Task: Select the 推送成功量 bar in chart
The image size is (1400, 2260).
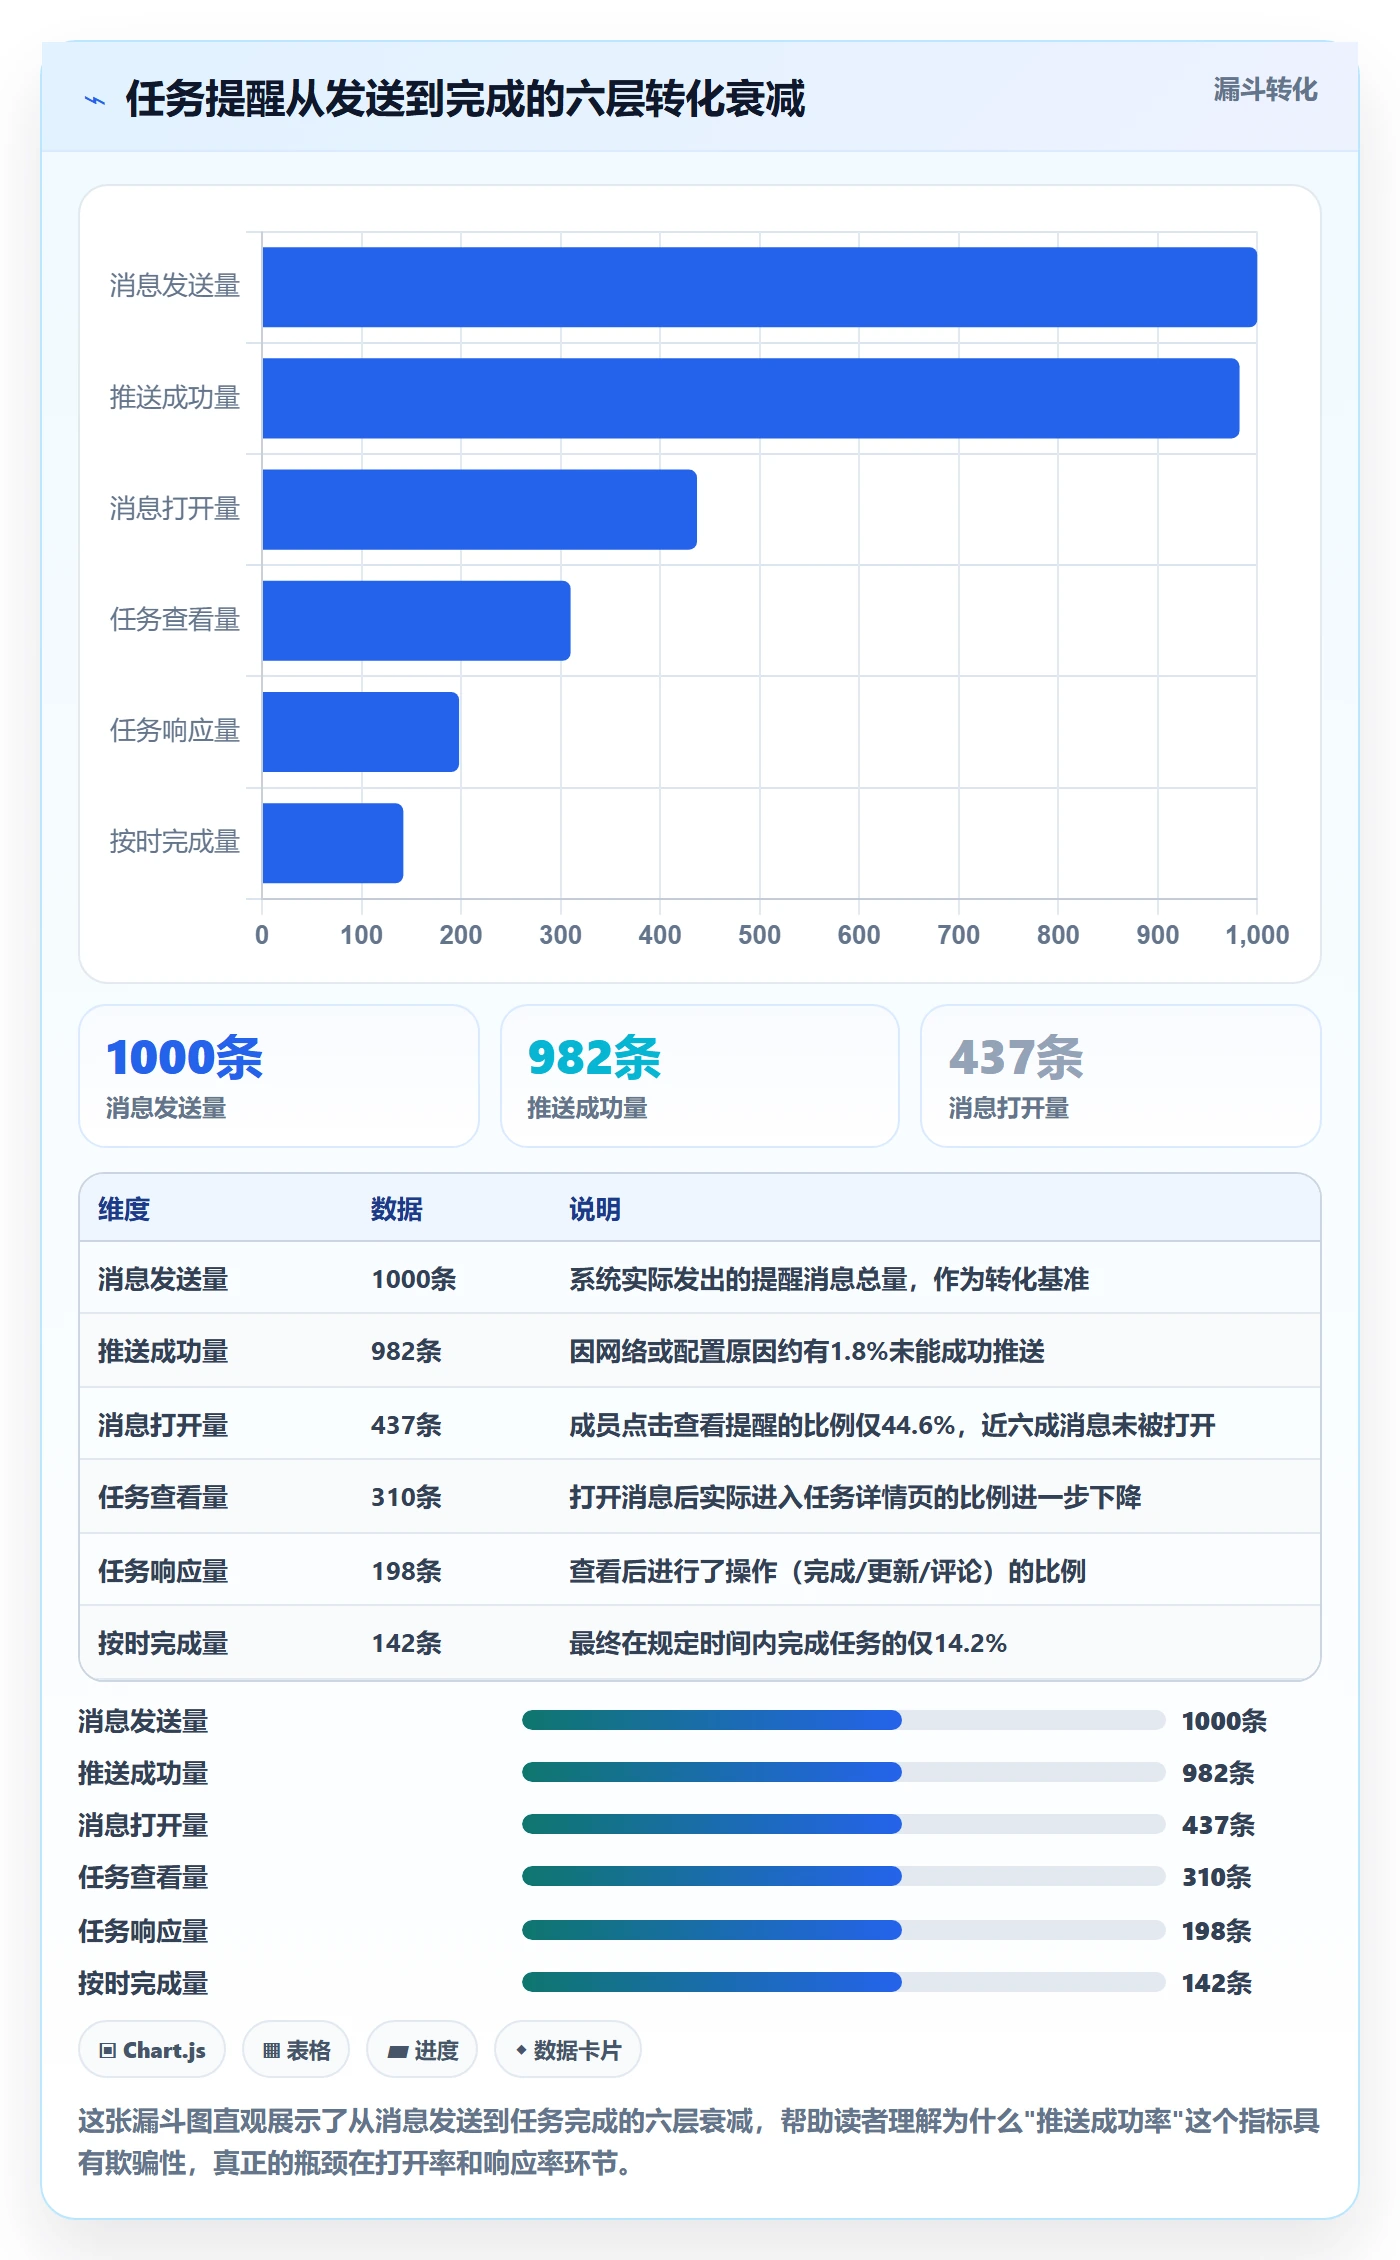Action: pyautogui.click(x=750, y=398)
